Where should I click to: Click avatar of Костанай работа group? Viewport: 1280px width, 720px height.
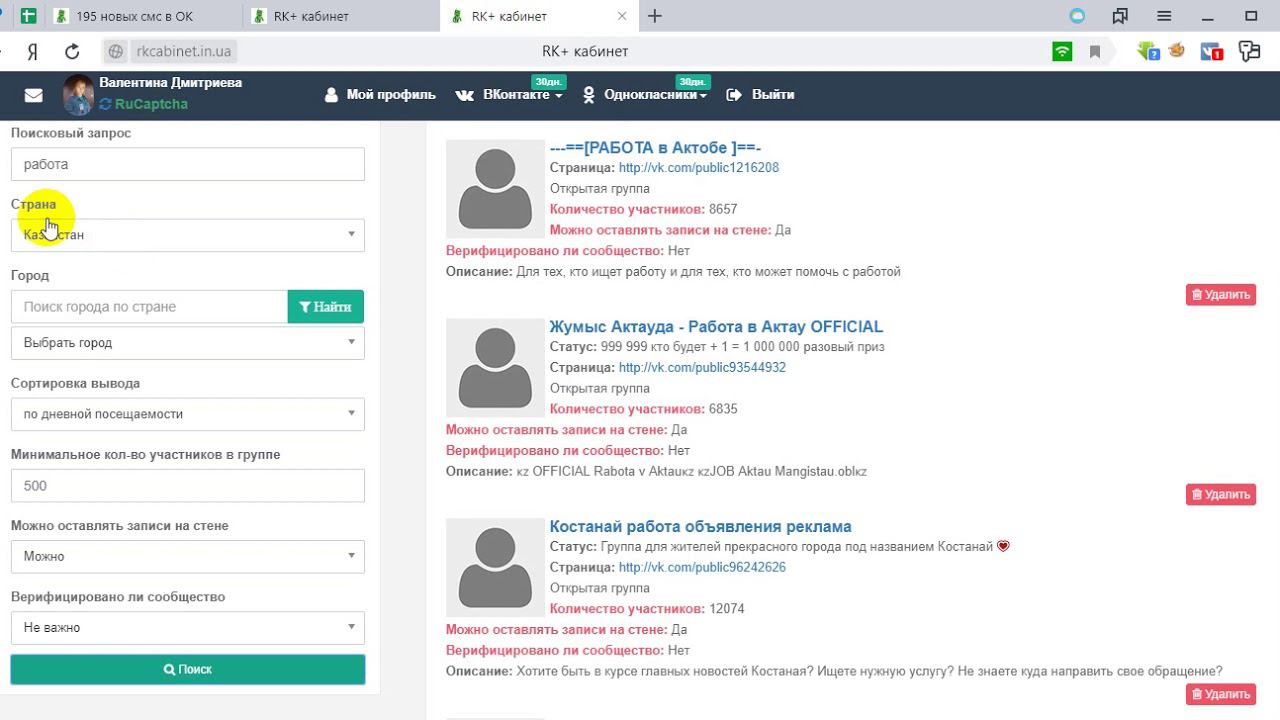[x=495, y=568]
